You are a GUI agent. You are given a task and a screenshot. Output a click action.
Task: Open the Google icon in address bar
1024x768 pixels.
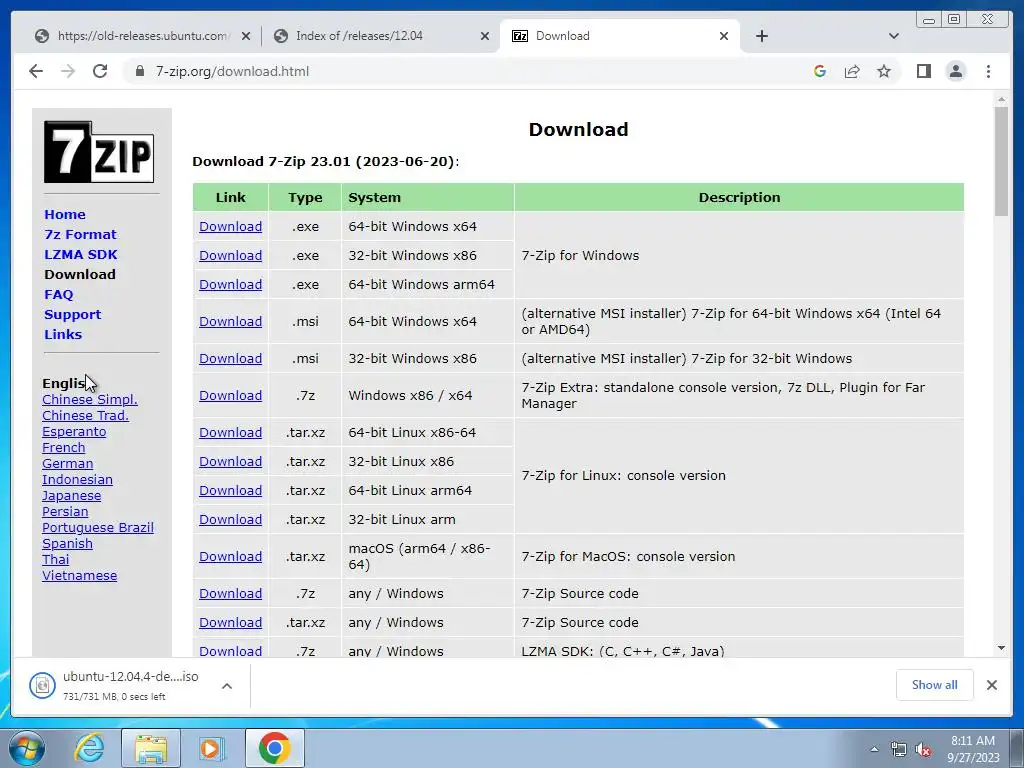pyautogui.click(x=820, y=71)
